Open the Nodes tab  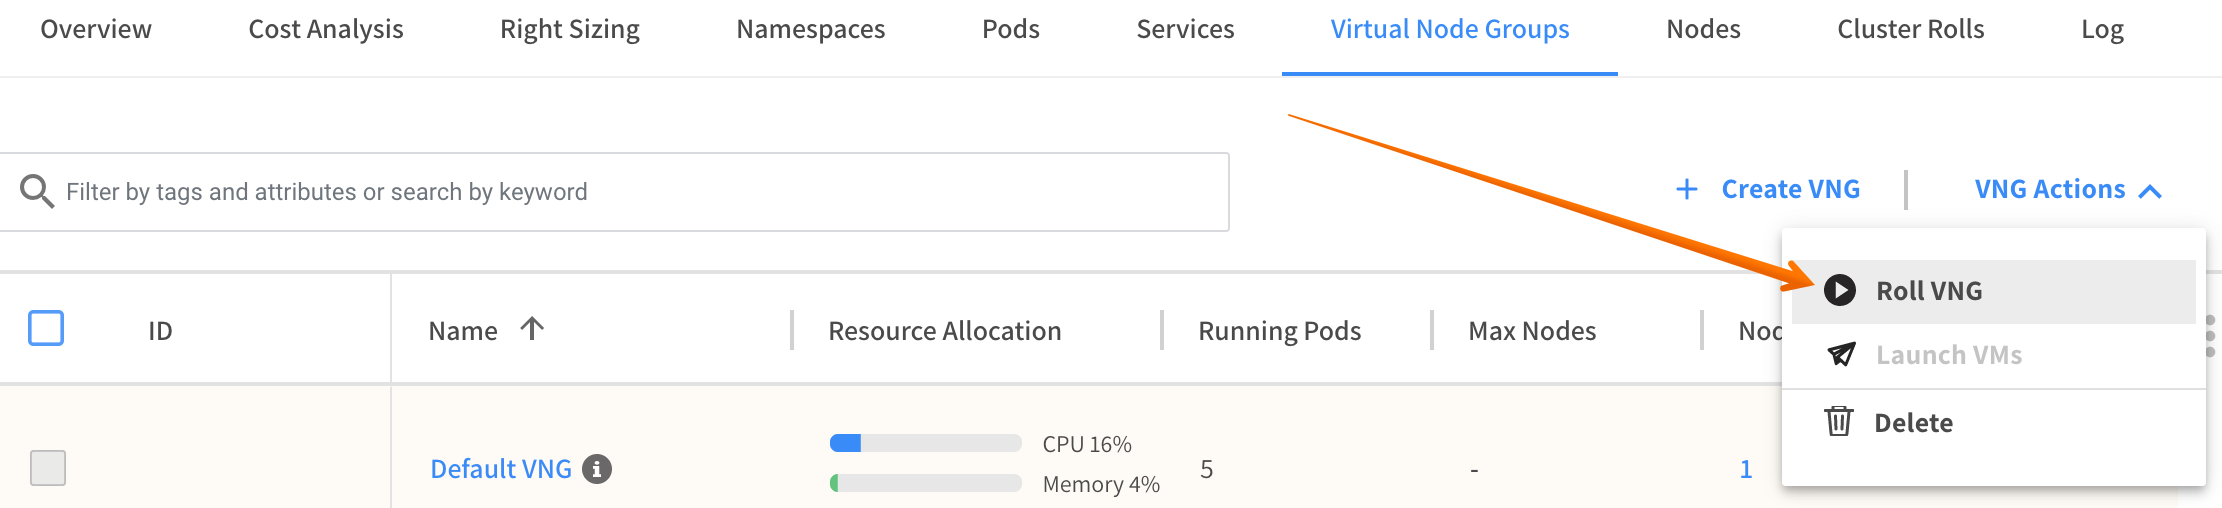1703,30
